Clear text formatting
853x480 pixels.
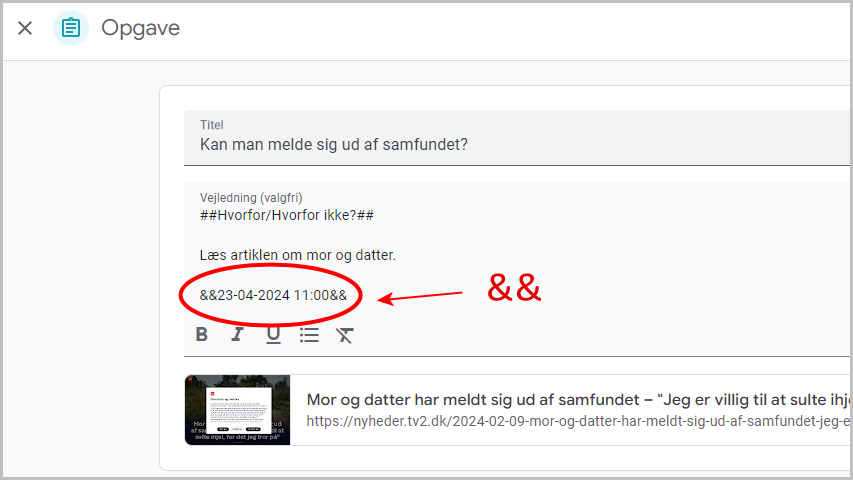click(x=345, y=335)
